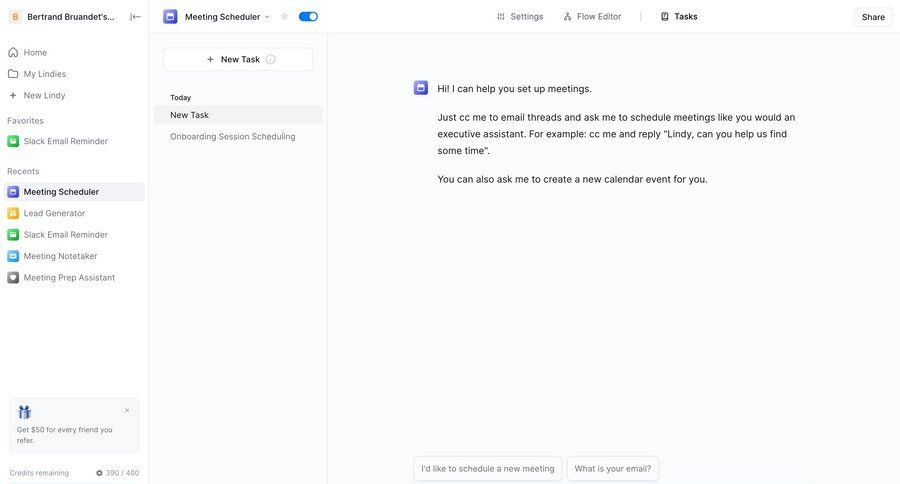Screen dimensions: 900x484
Task: Switch to the Tasks tab
Action: pyautogui.click(x=679, y=17)
